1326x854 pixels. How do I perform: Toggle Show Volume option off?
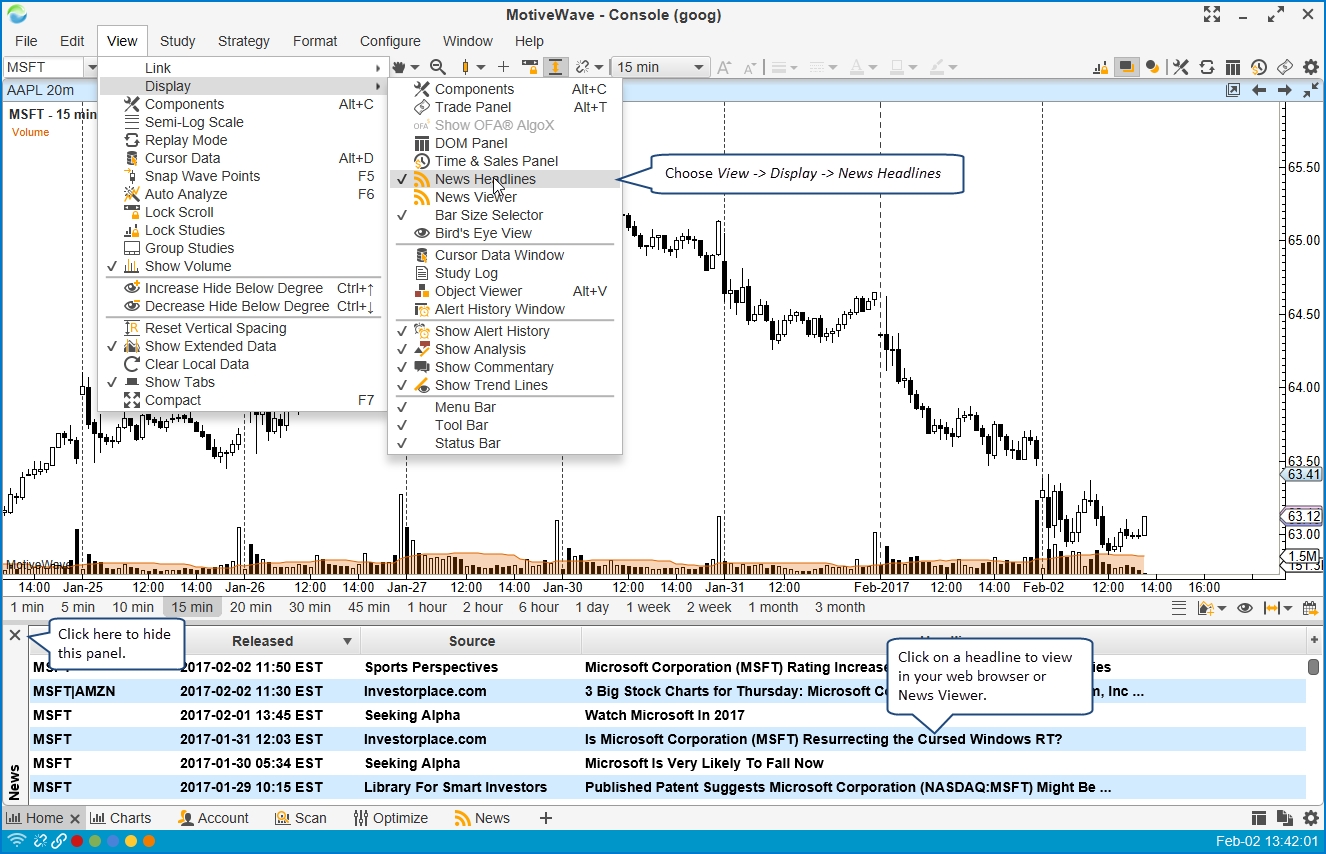pyautogui.click(x=187, y=266)
